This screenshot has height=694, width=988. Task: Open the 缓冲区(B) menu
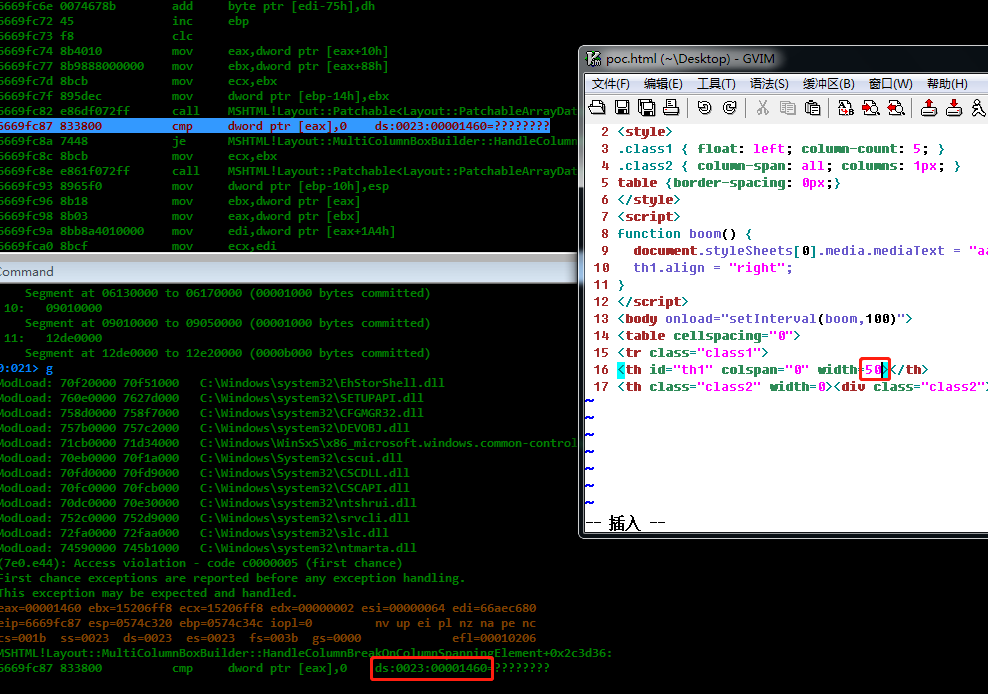coord(828,84)
